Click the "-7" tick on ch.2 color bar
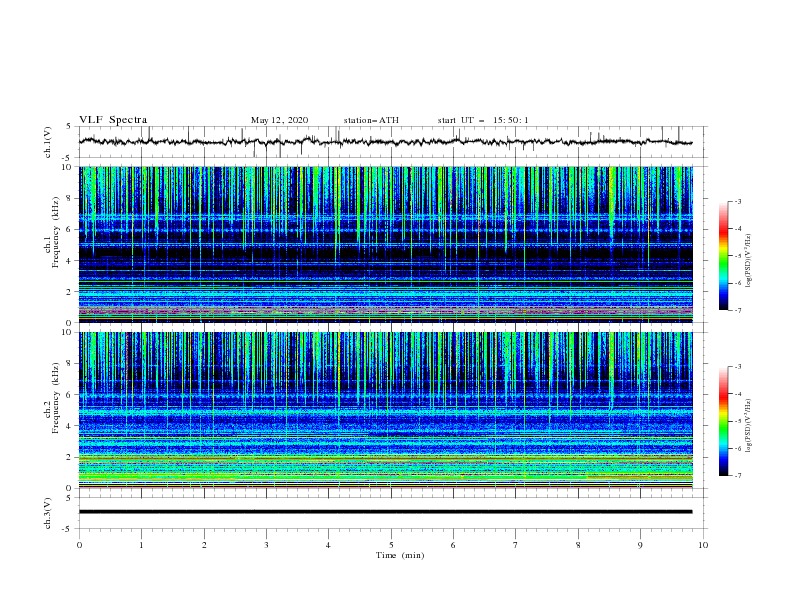The height and width of the screenshot is (612, 792). [x=738, y=475]
